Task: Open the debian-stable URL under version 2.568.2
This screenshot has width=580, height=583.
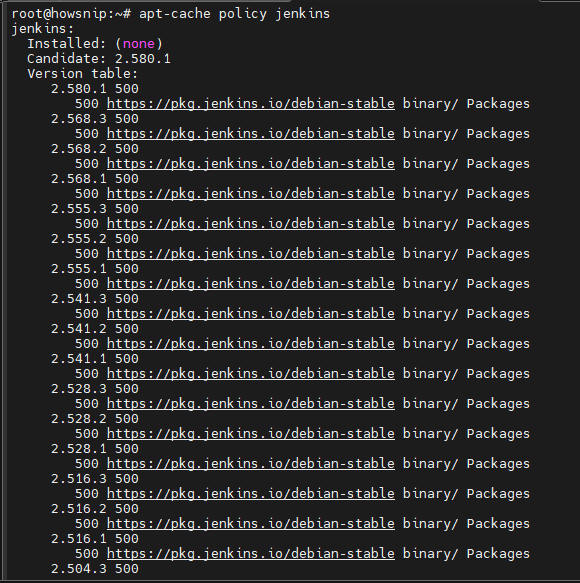Action: 251,164
